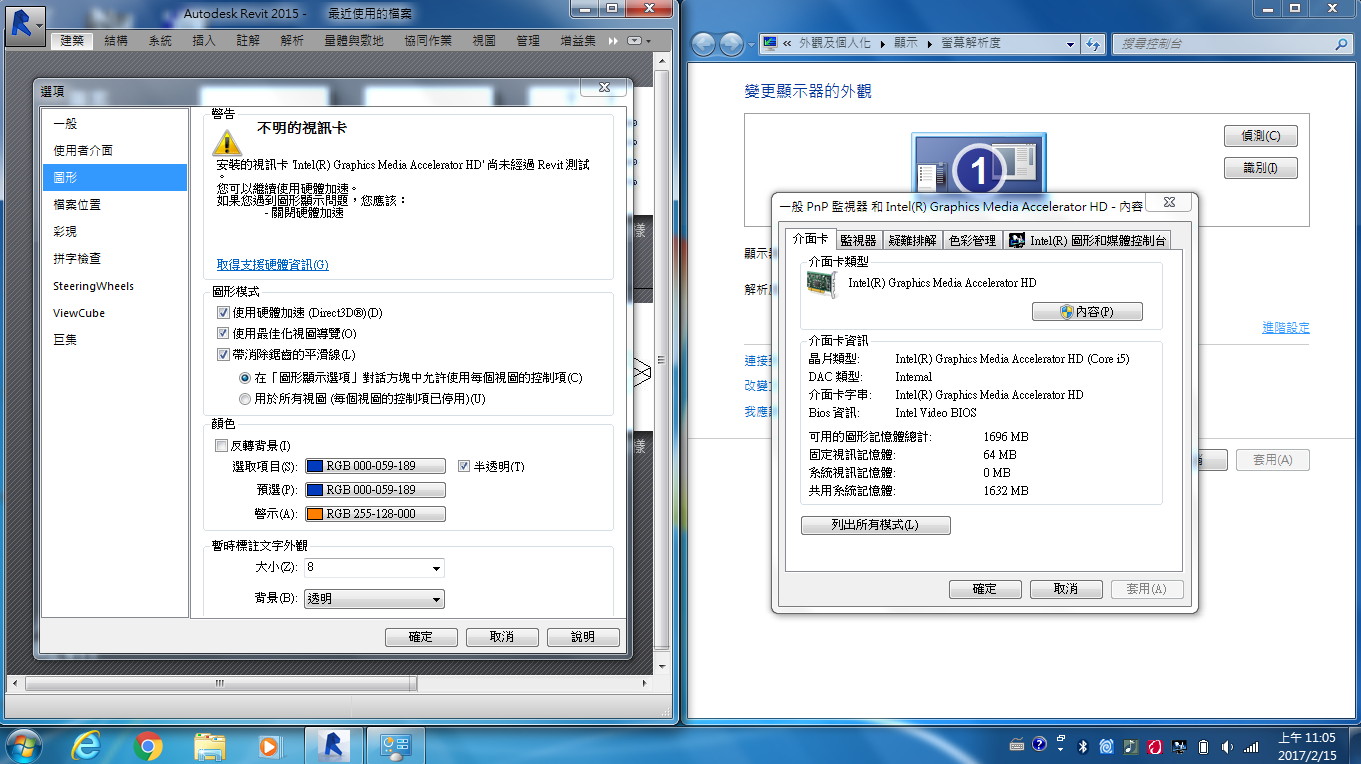Viewport: 1361px width, 764px height.
Task: Open Intel(R) 圖形和媒體控制台 tab
Action: 1087,241
